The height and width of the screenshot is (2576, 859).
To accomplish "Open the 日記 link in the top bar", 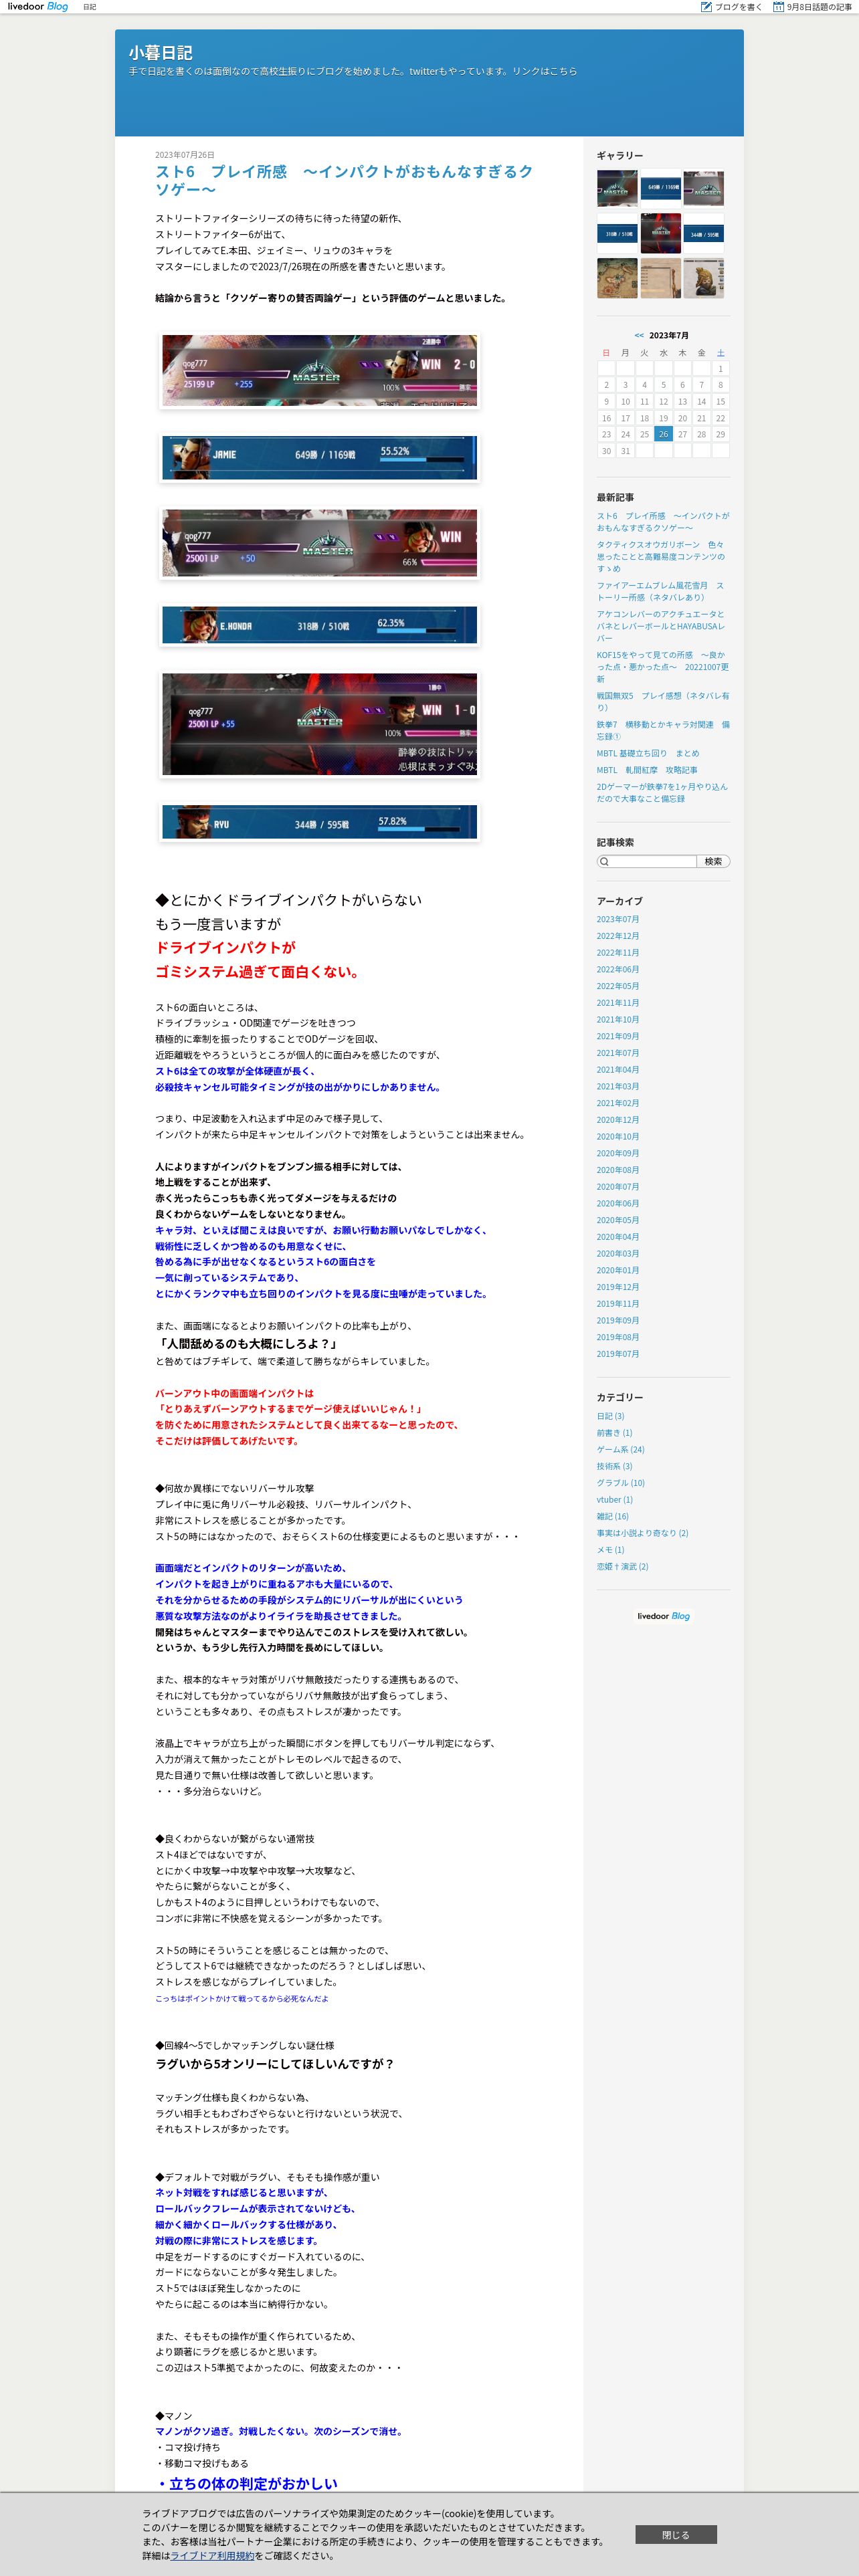I will pos(90,7).
